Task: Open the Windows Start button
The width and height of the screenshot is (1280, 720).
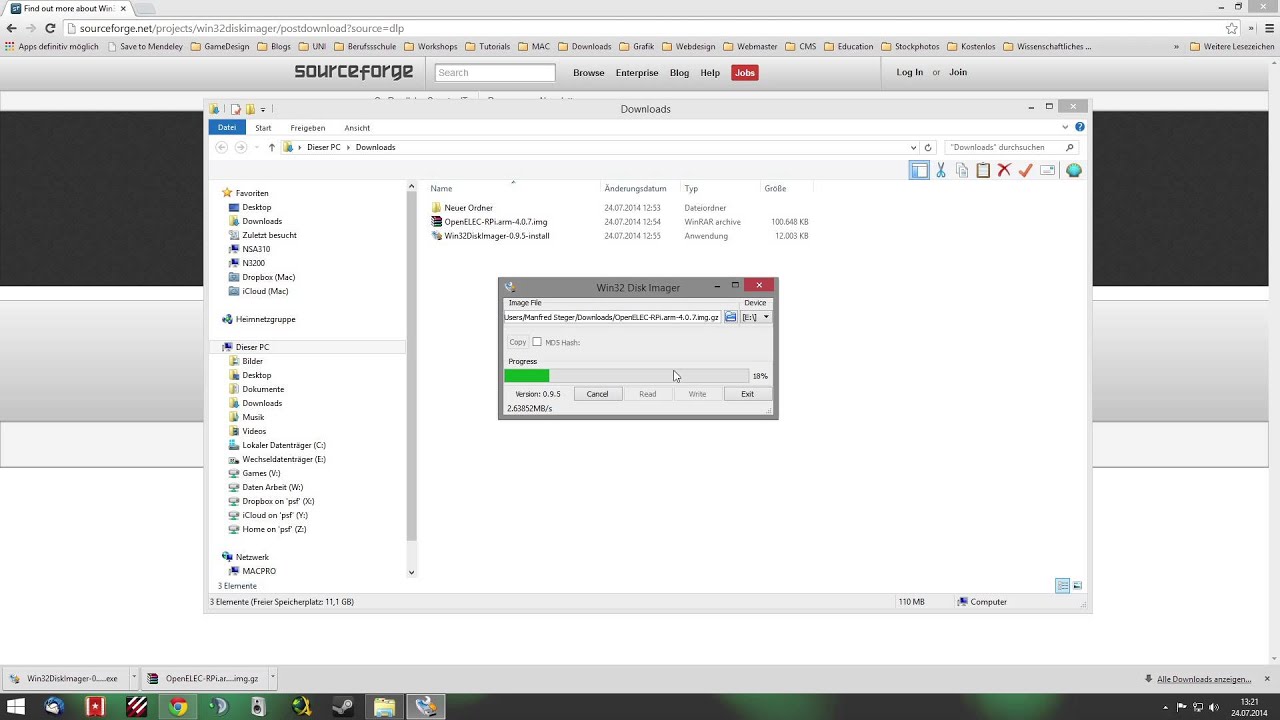Action: coord(15,707)
